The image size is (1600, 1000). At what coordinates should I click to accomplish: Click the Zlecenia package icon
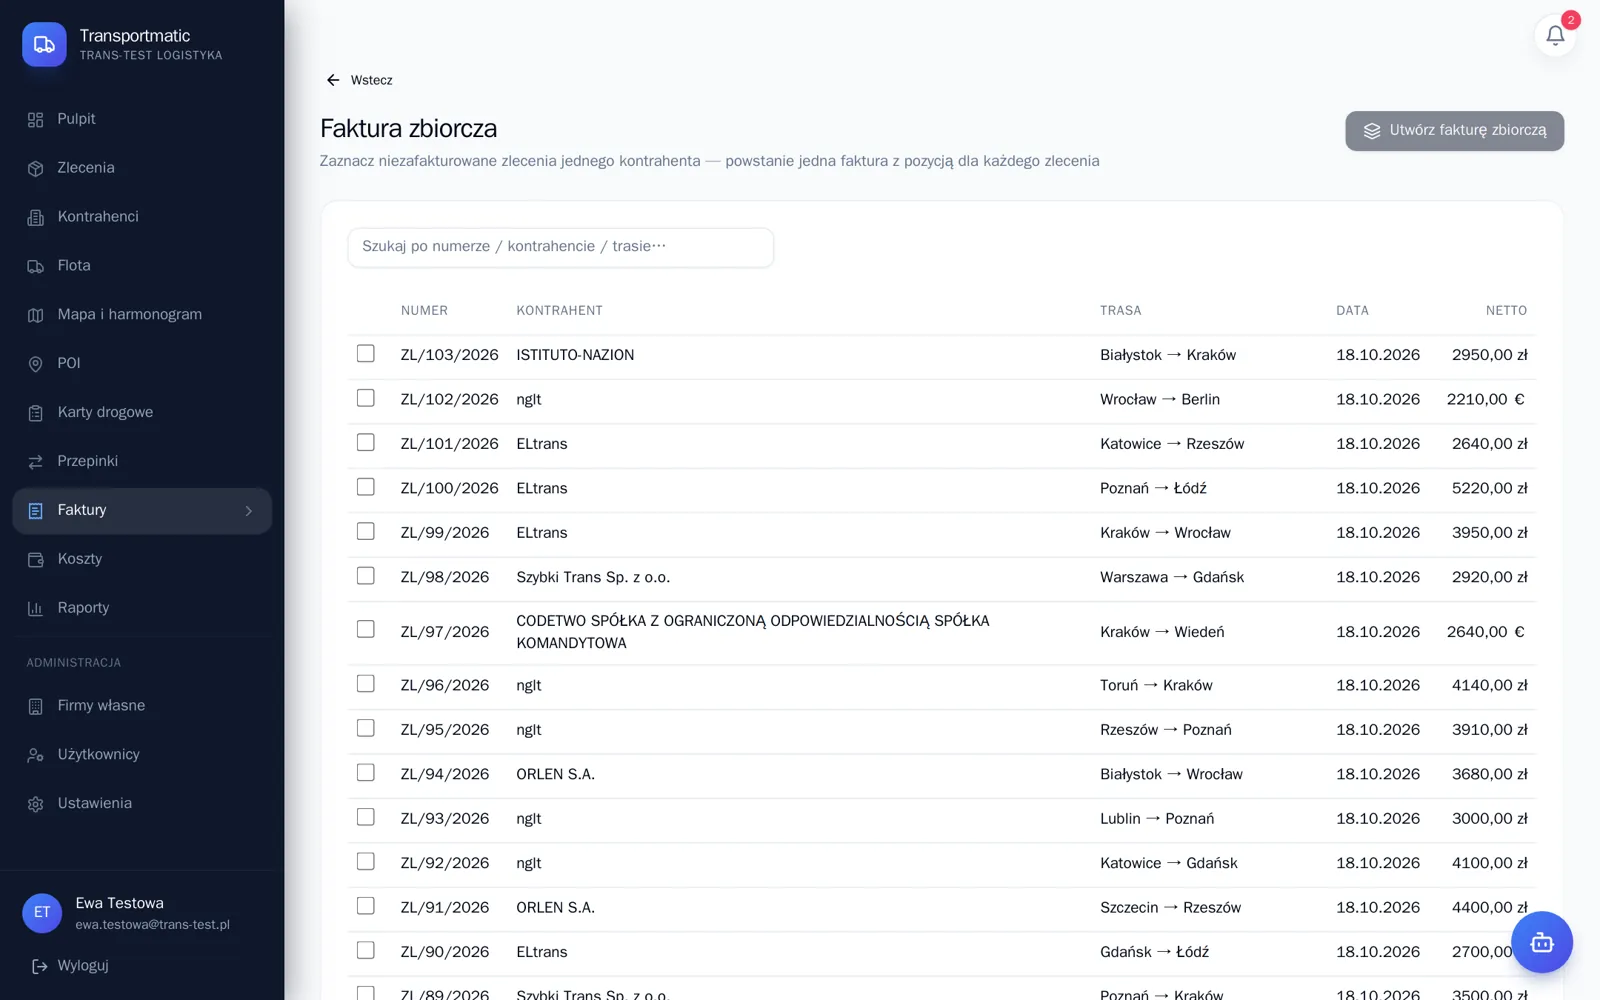click(36, 169)
